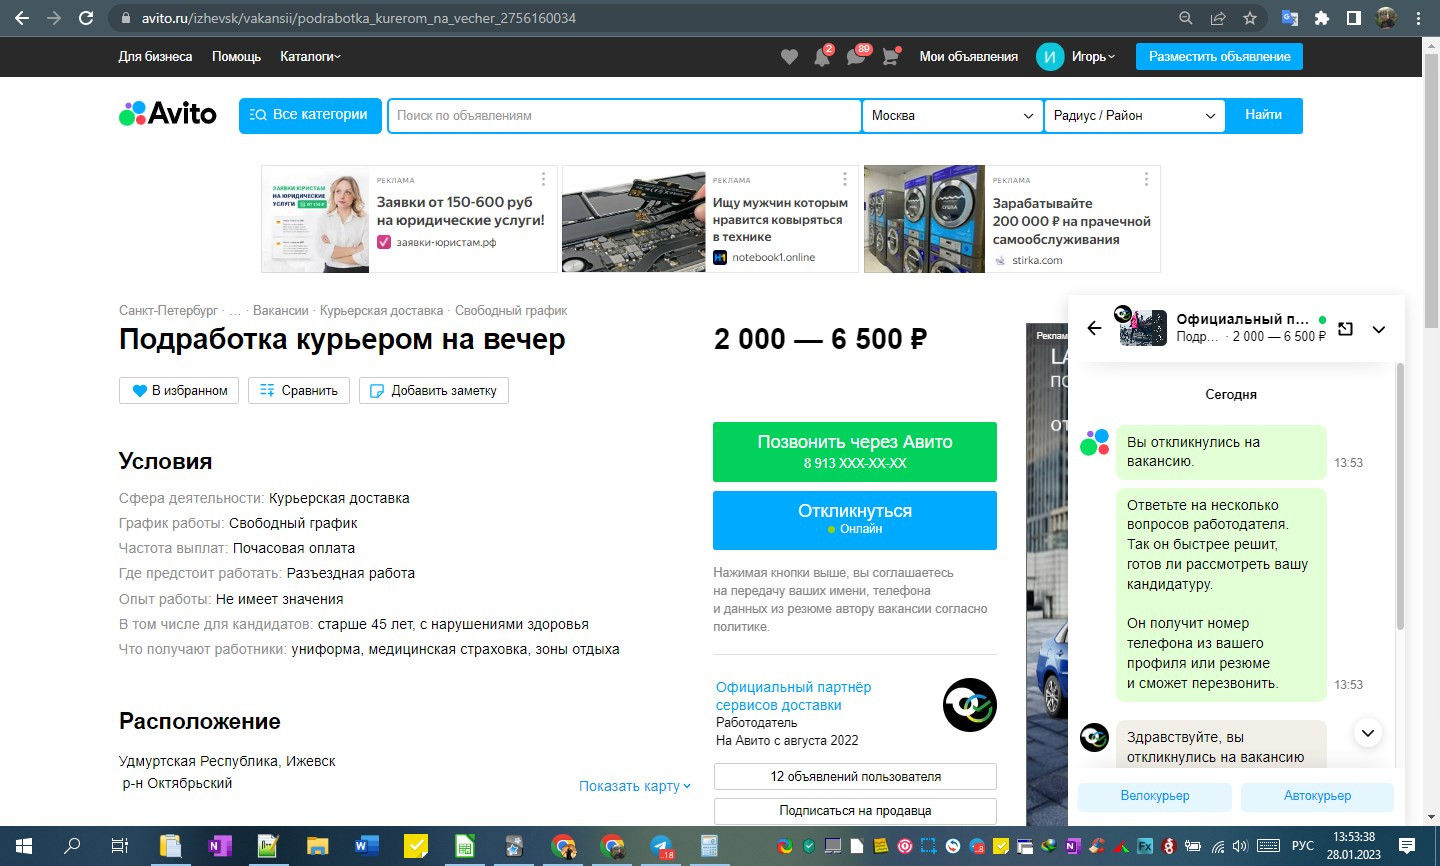Image resolution: width=1440 pixels, height=866 pixels.
Task: Click the browser address bar URL
Action: click(x=359, y=18)
